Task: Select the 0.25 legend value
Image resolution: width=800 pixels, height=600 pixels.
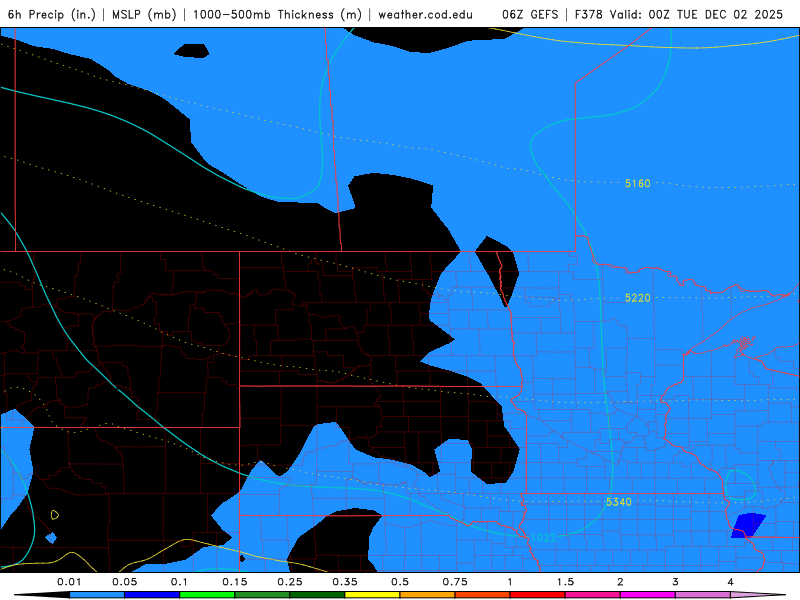Action: pyautogui.click(x=290, y=582)
